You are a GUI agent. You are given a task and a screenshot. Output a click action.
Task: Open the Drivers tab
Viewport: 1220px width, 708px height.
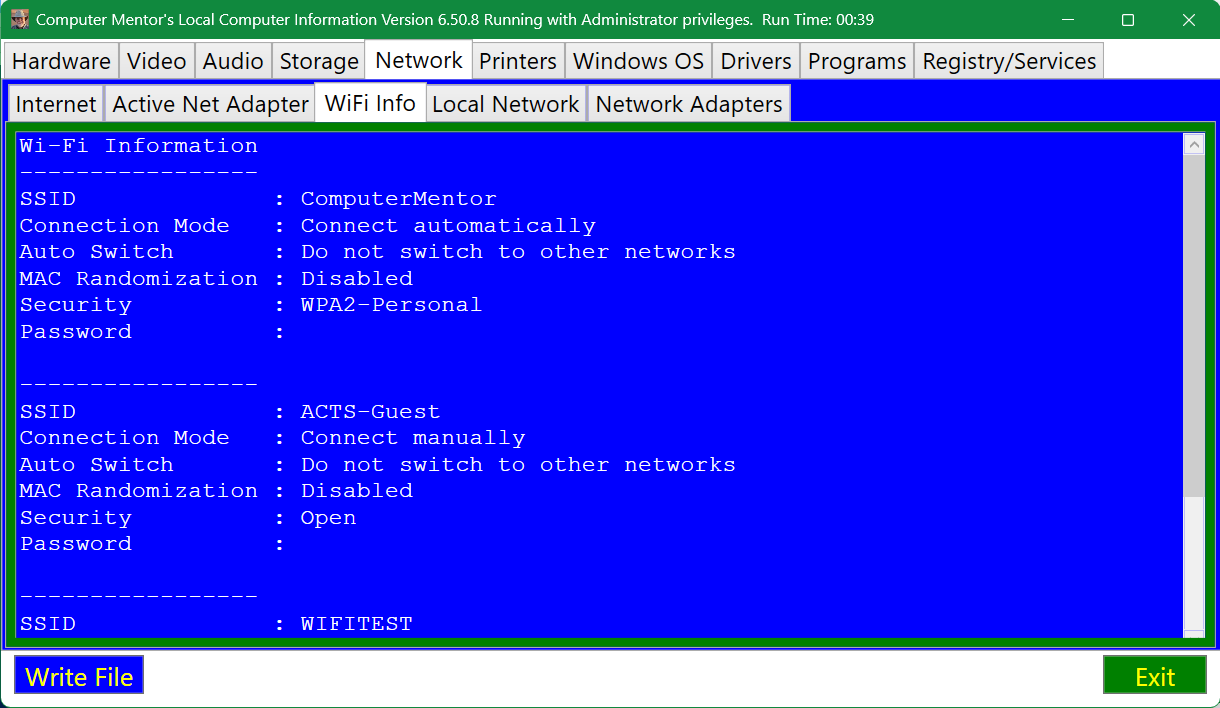pos(756,61)
